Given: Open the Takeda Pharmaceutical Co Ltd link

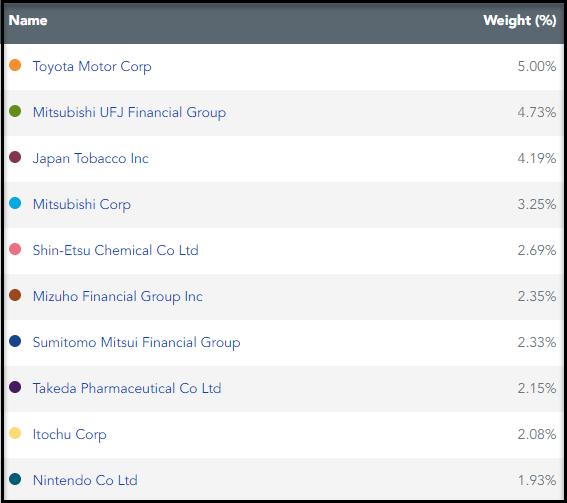Looking at the screenshot, I should pyautogui.click(x=127, y=388).
